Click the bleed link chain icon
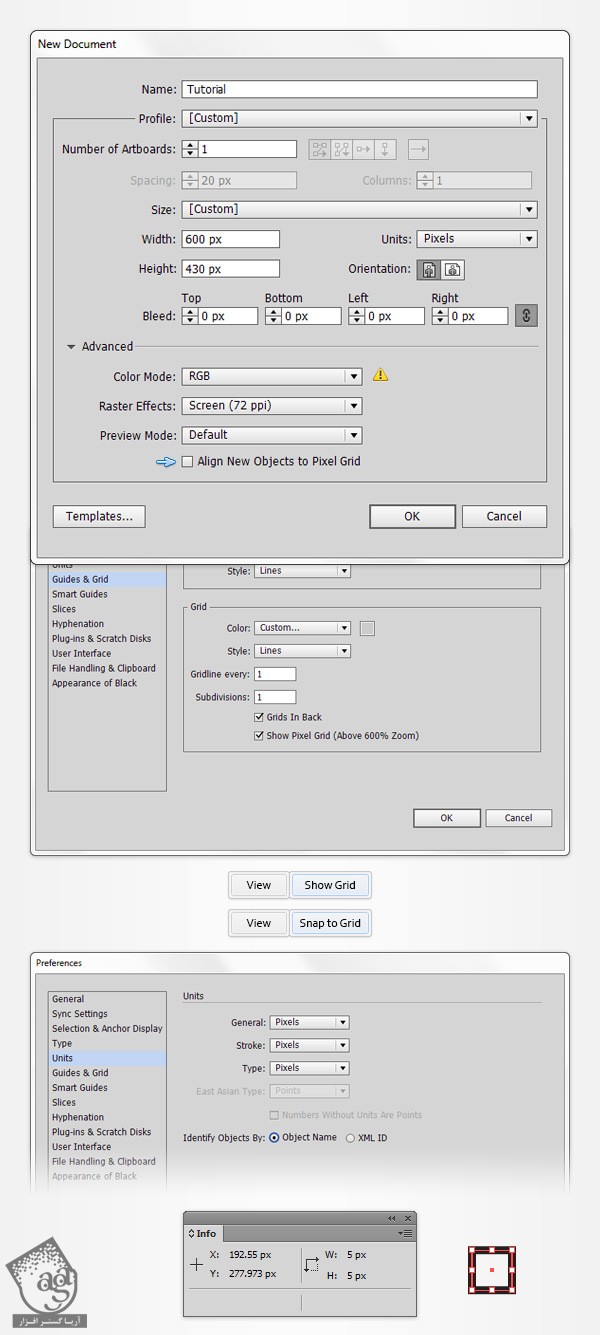Image resolution: width=600 pixels, height=1335 pixels. (x=527, y=316)
